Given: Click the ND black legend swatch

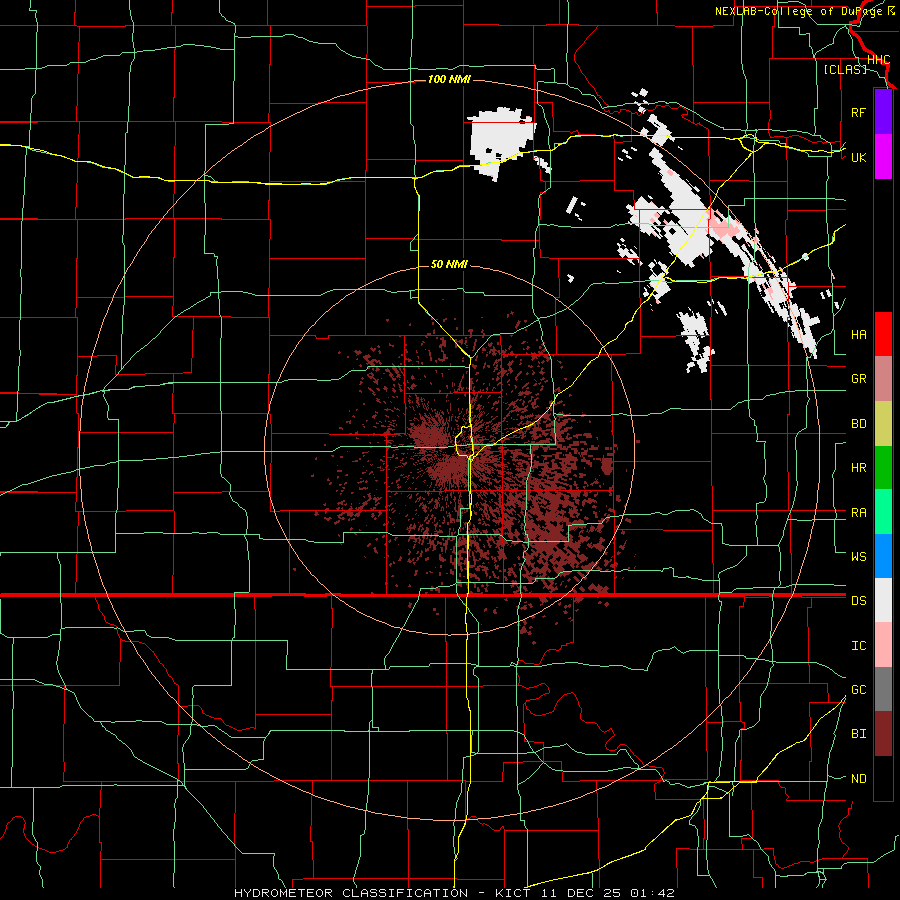Looking at the screenshot, I should (883, 778).
